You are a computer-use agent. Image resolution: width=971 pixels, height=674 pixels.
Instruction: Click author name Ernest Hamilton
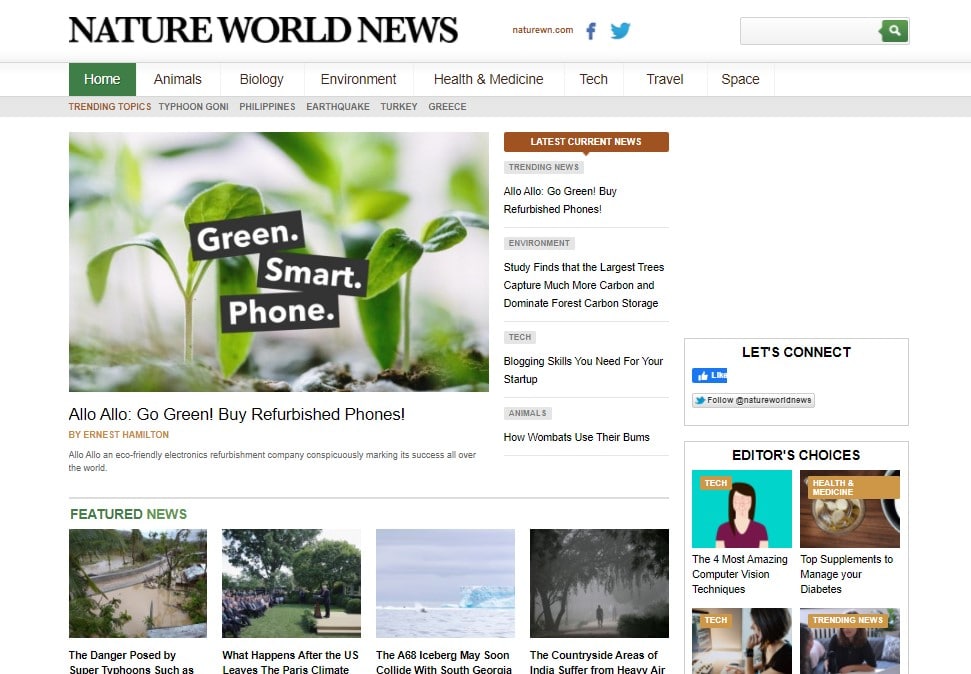(x=118, y=435)
